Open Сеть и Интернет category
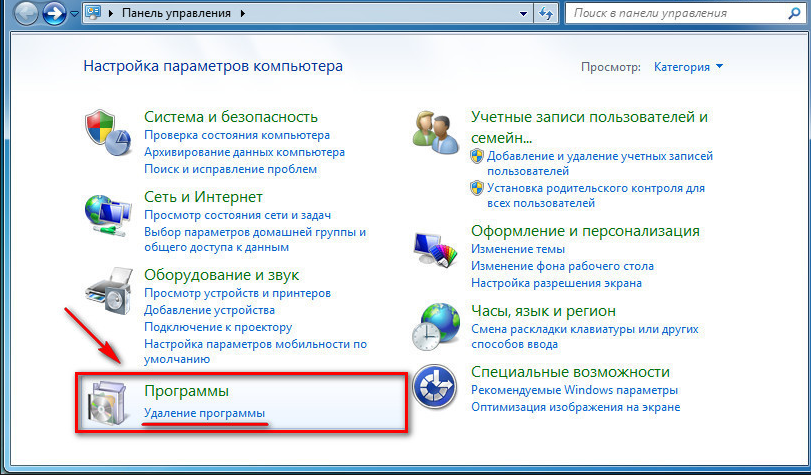The image size is (811, 475). point(203,197)
